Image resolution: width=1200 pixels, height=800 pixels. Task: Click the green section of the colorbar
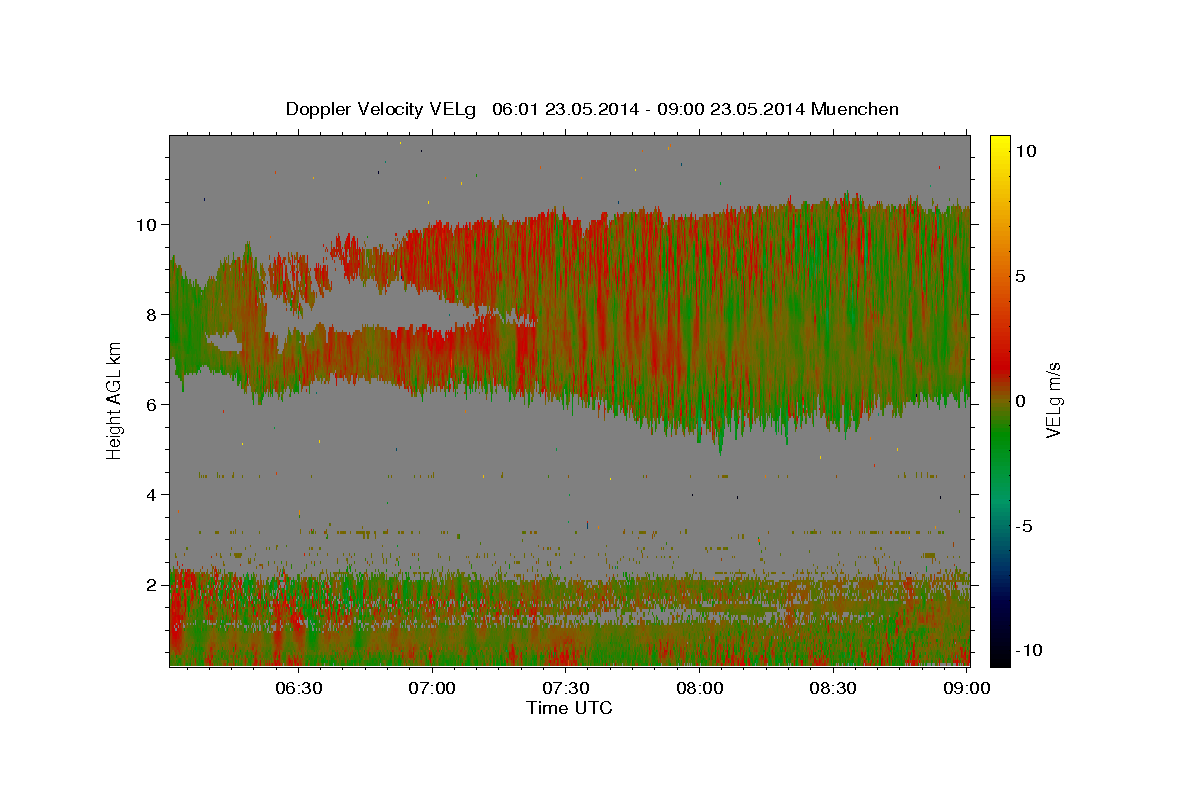pyautogui.click(x=1000, y=440)
